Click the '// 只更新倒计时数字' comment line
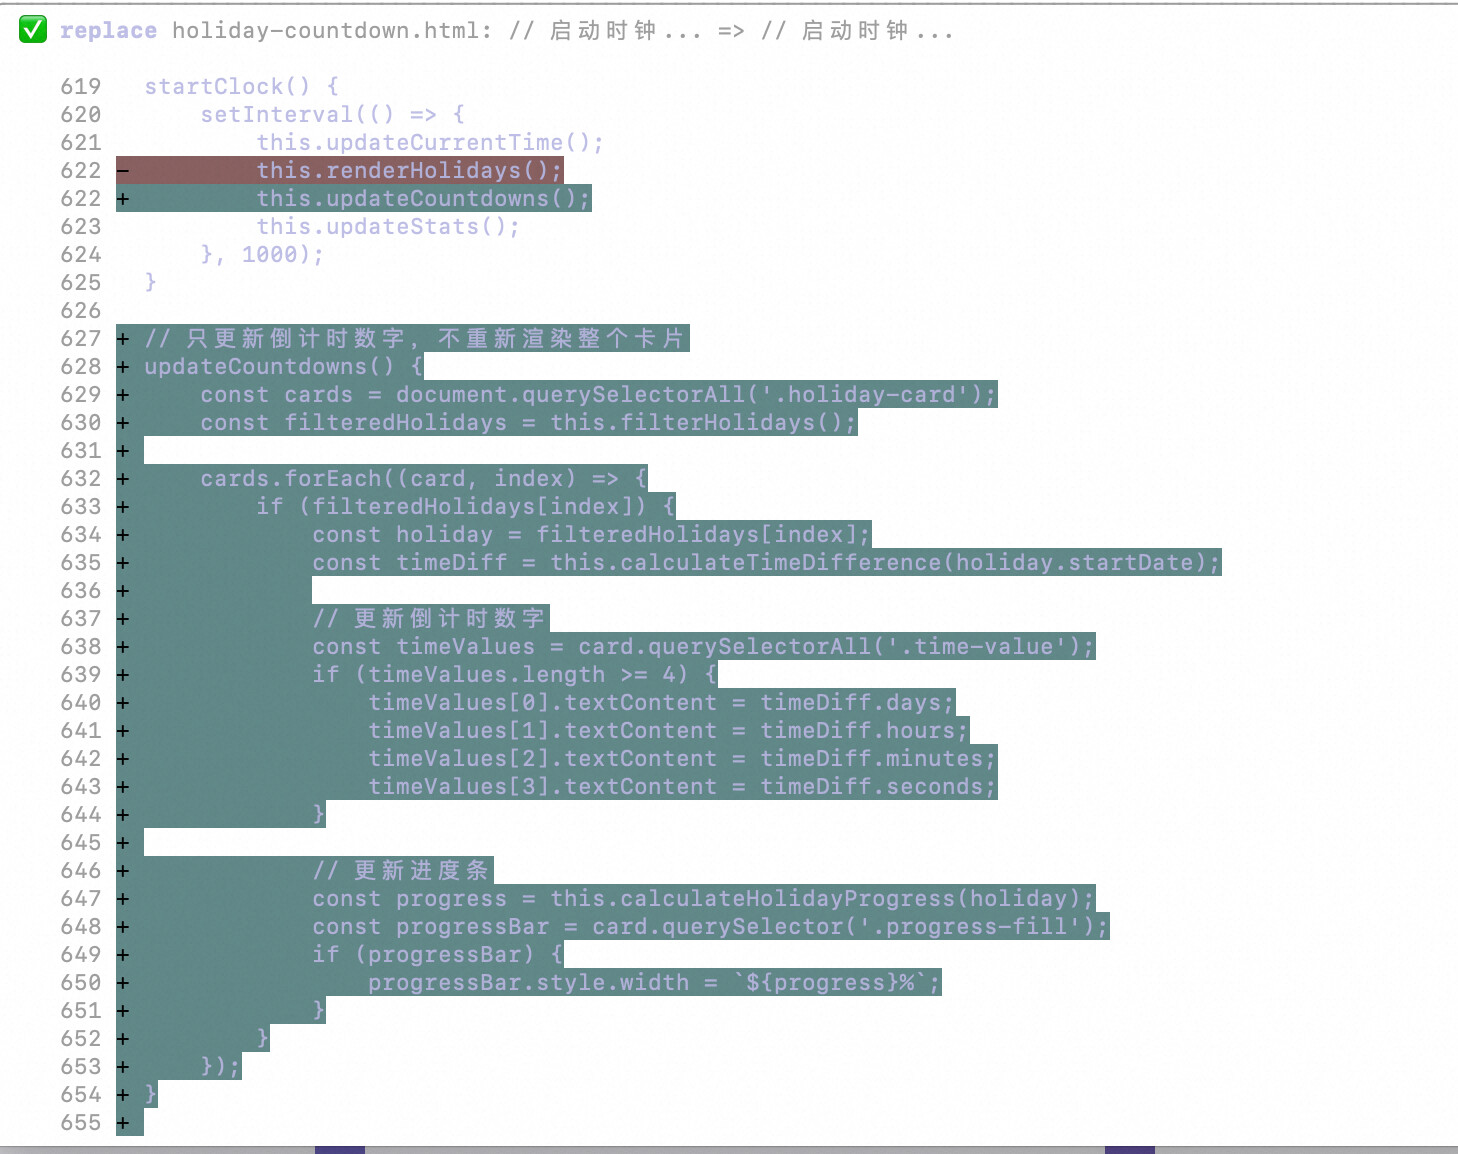The image size is (1458, 1154). 415,339
